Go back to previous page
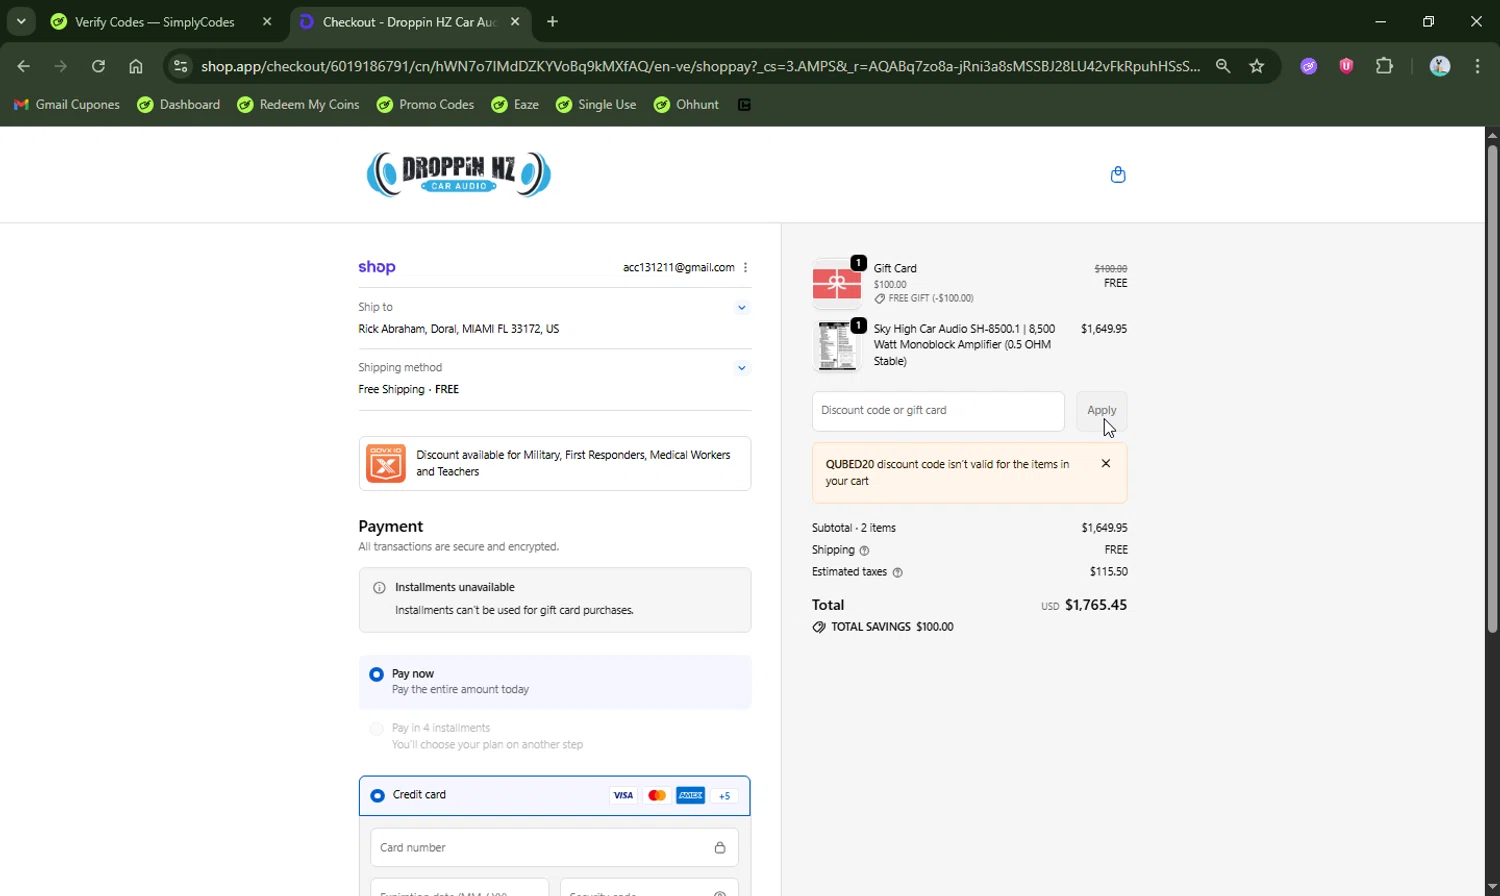The height and width of the screenshot is (896, 1500). click(x=24, y=67)
